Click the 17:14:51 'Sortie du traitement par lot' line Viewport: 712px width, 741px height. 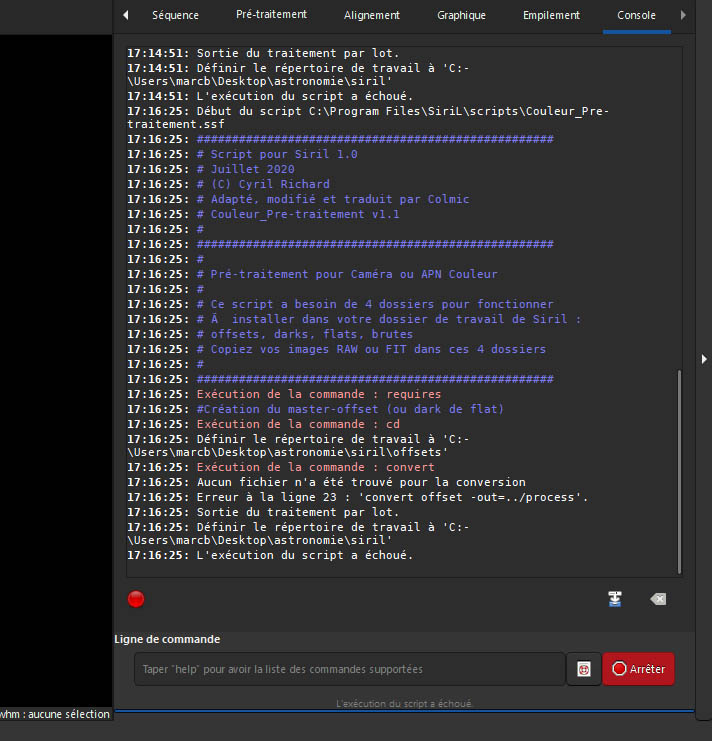tap(263, 53)
